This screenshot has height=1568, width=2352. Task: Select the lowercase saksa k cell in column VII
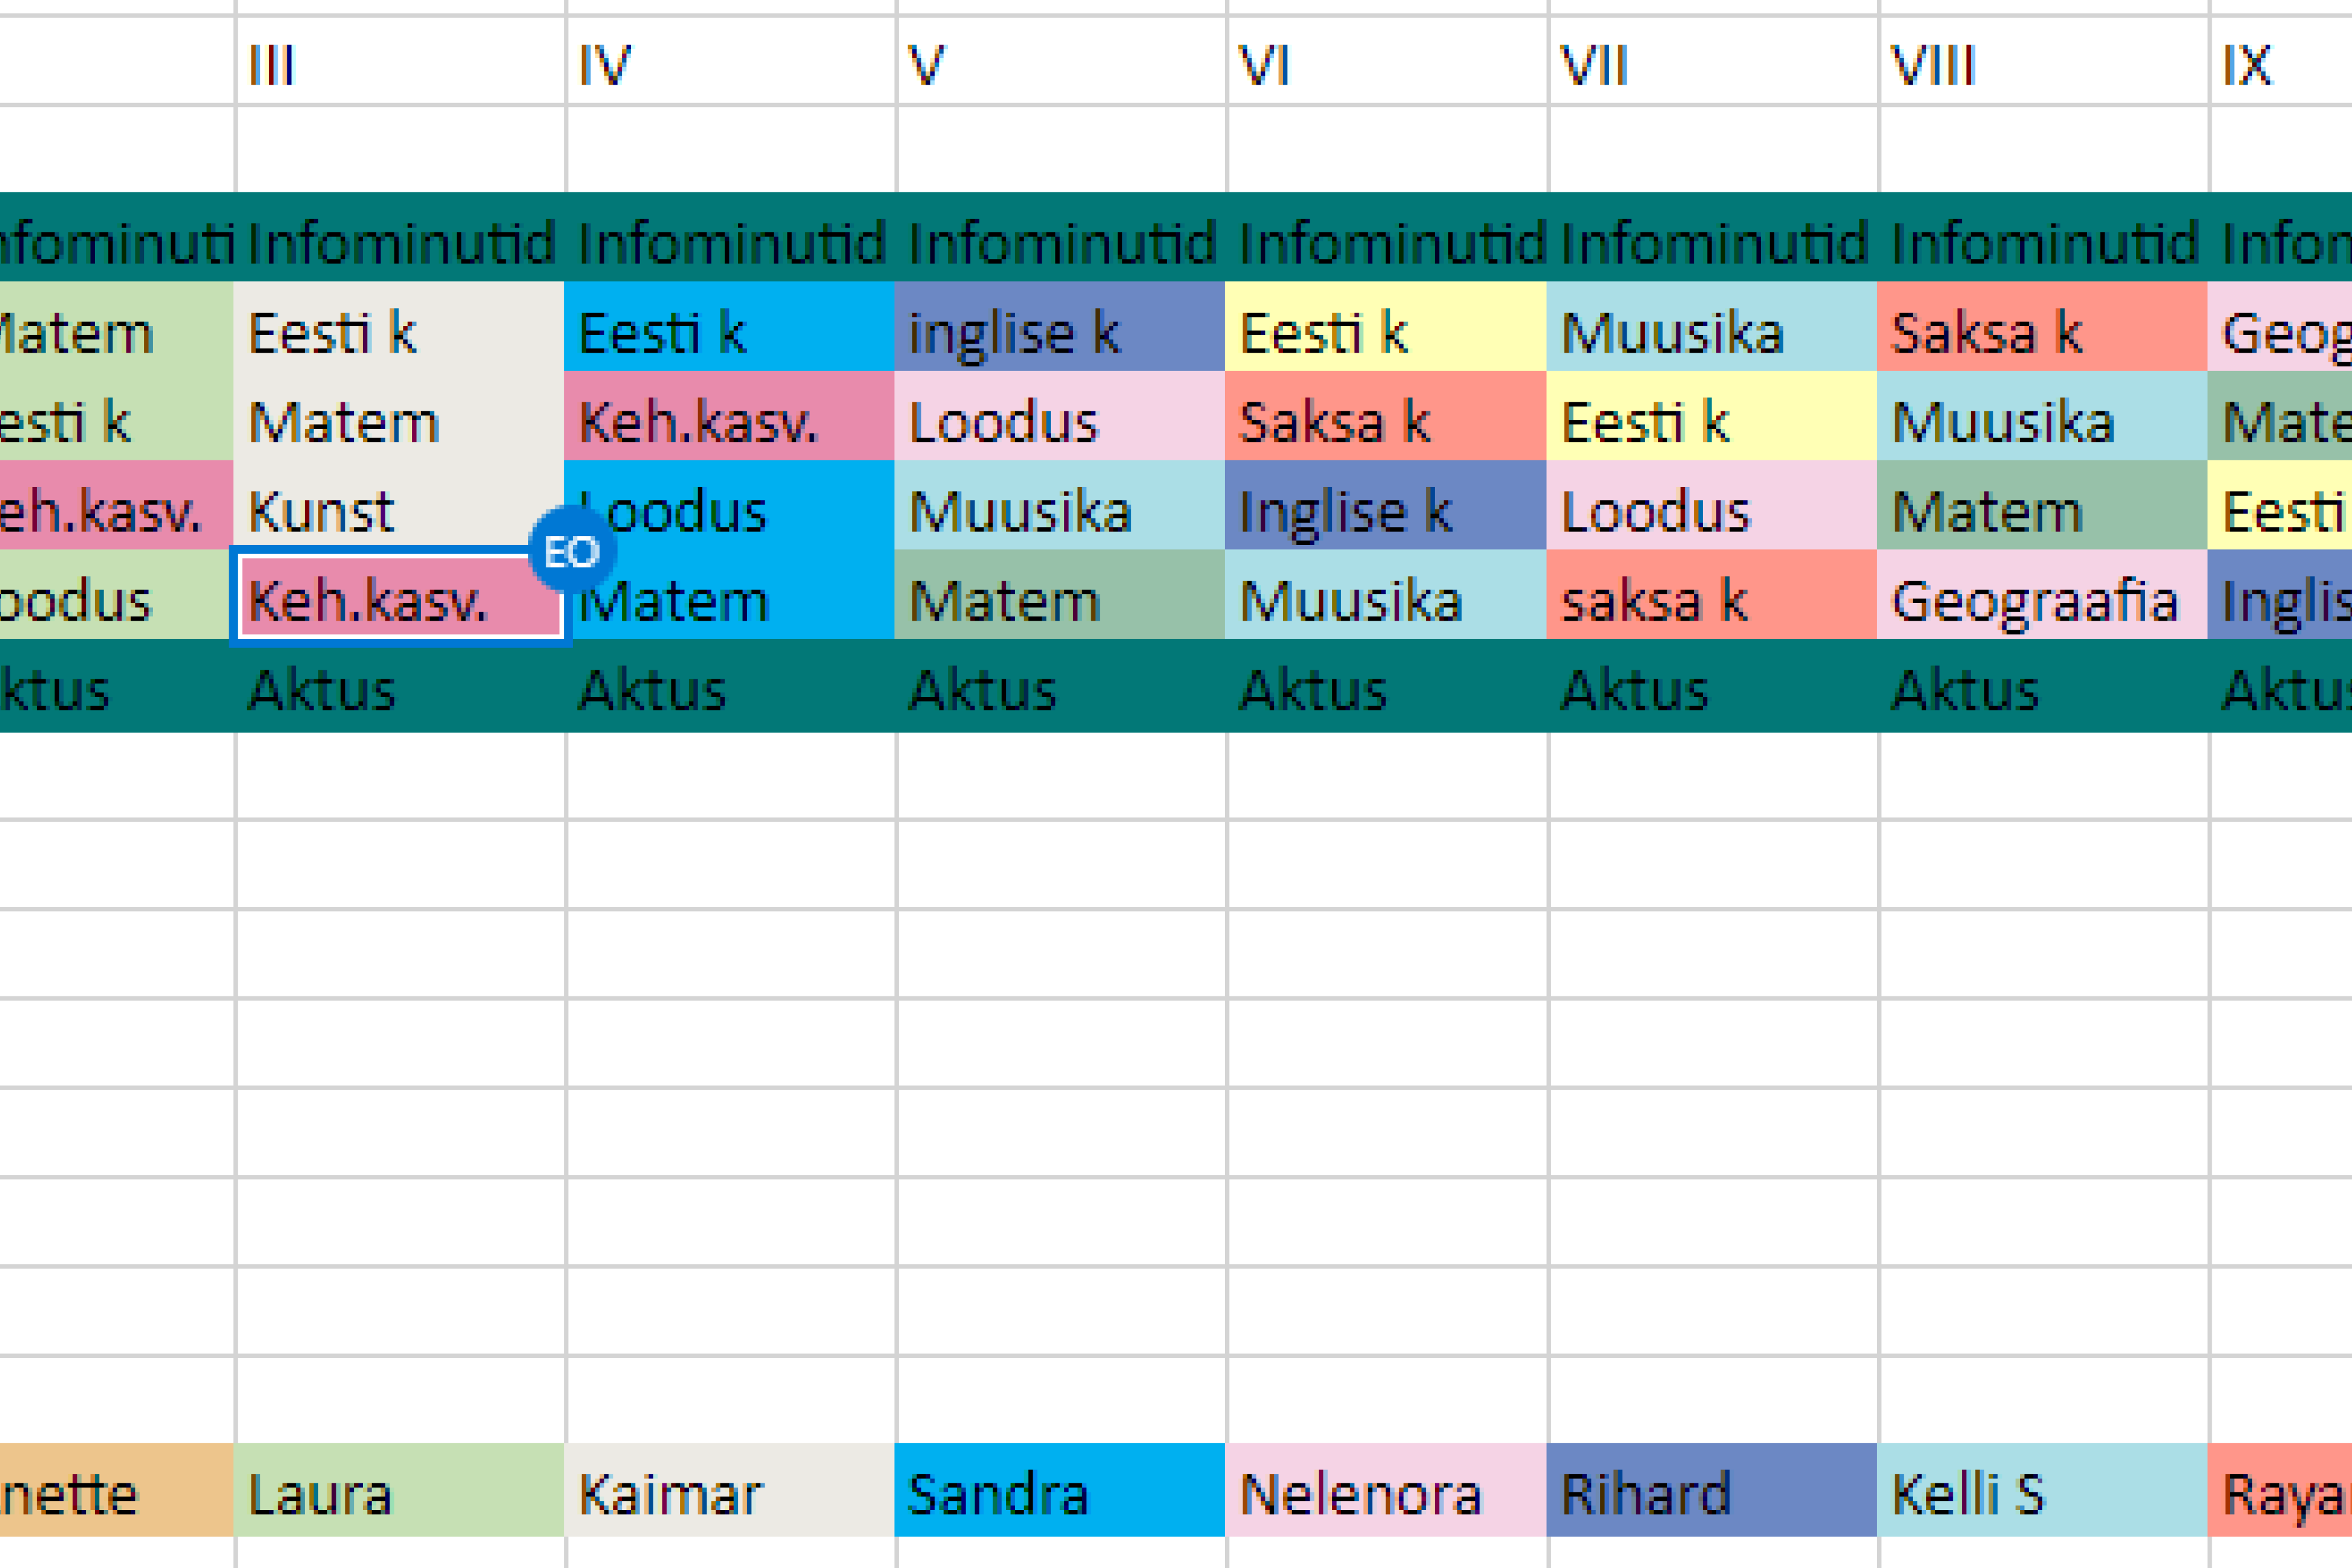[1711, 601]
